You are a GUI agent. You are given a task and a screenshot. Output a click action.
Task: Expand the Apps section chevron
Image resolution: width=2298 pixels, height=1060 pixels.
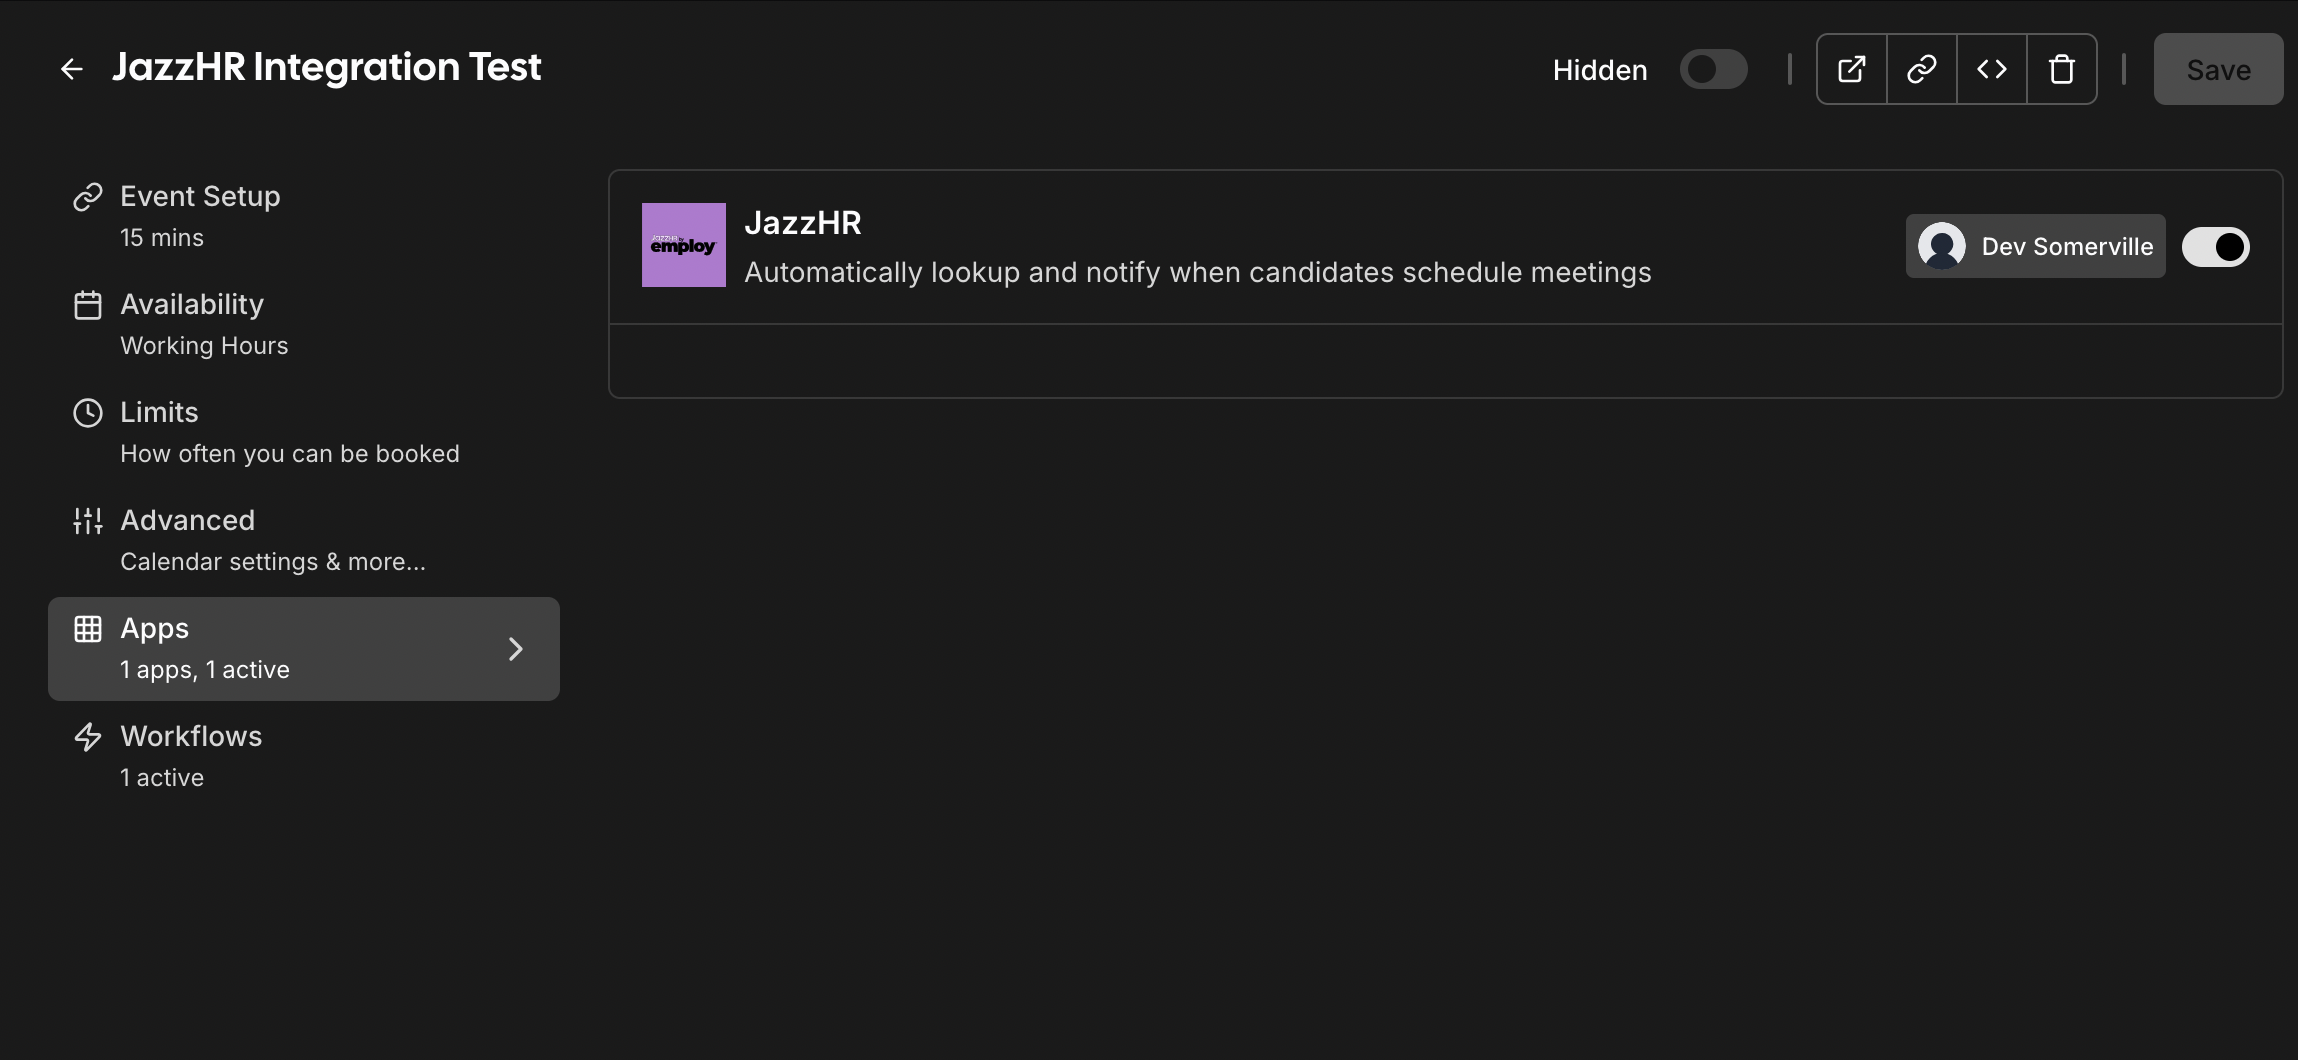pos(516,648)
